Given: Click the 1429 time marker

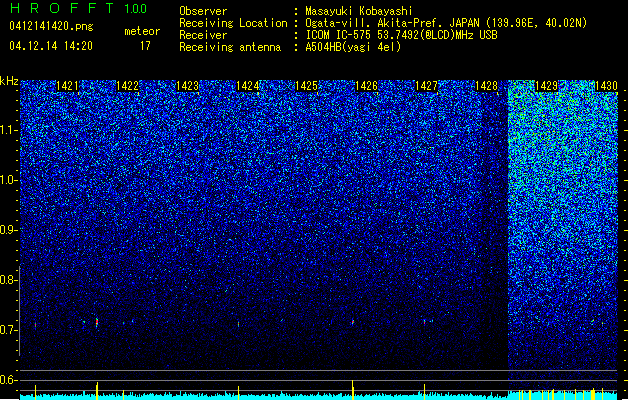Looking at the screenshot, I should coord(546,86).
